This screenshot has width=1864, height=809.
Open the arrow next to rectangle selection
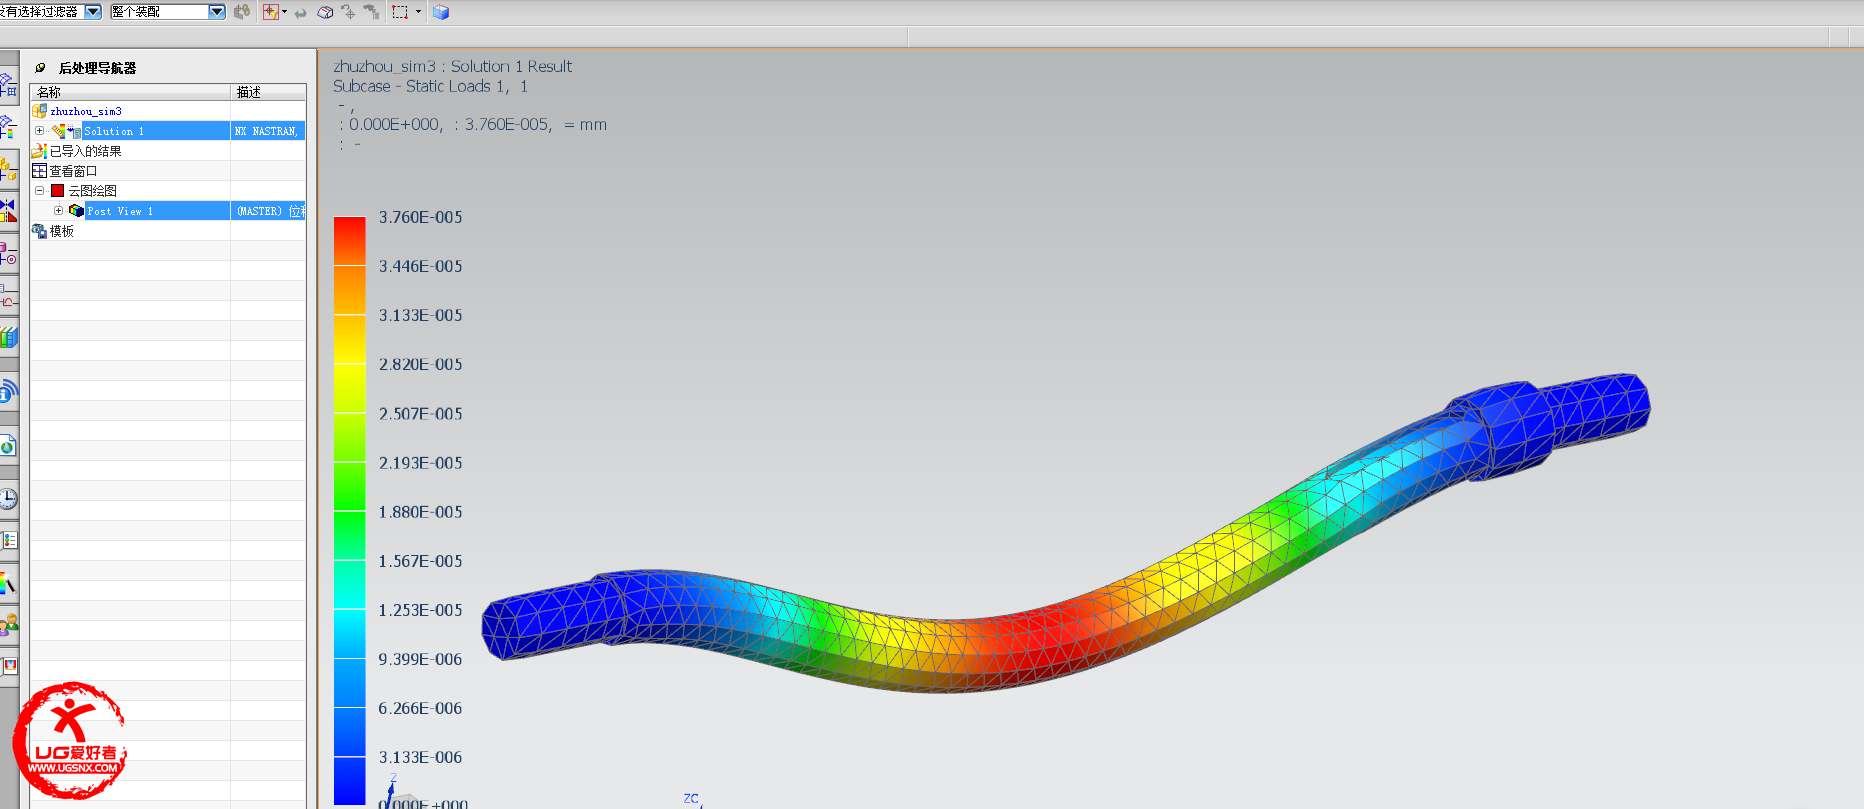coord(418,12)
